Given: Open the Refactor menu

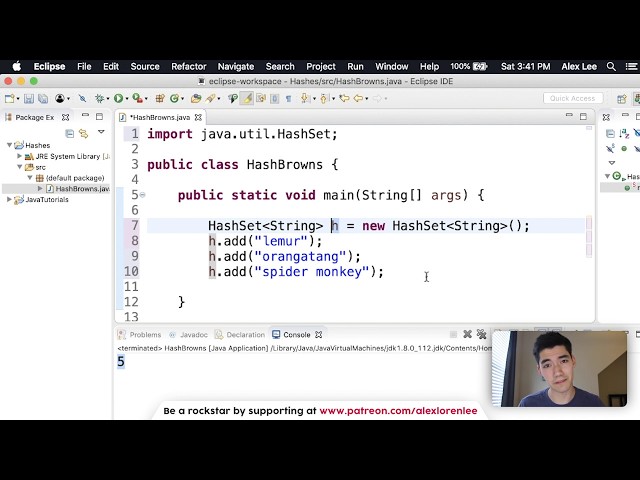Looking at the screenshot, I should [x=189, y=66].
